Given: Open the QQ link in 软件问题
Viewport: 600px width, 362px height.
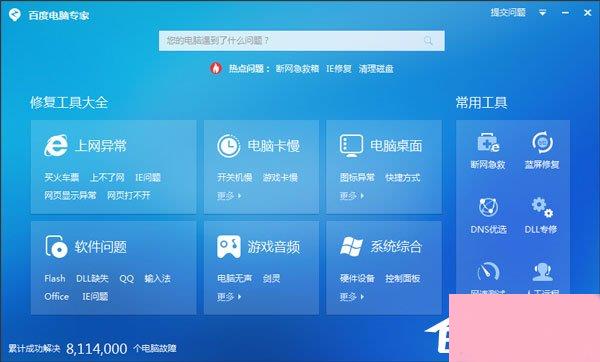Looking at the screenshot, I should [127, 279].
